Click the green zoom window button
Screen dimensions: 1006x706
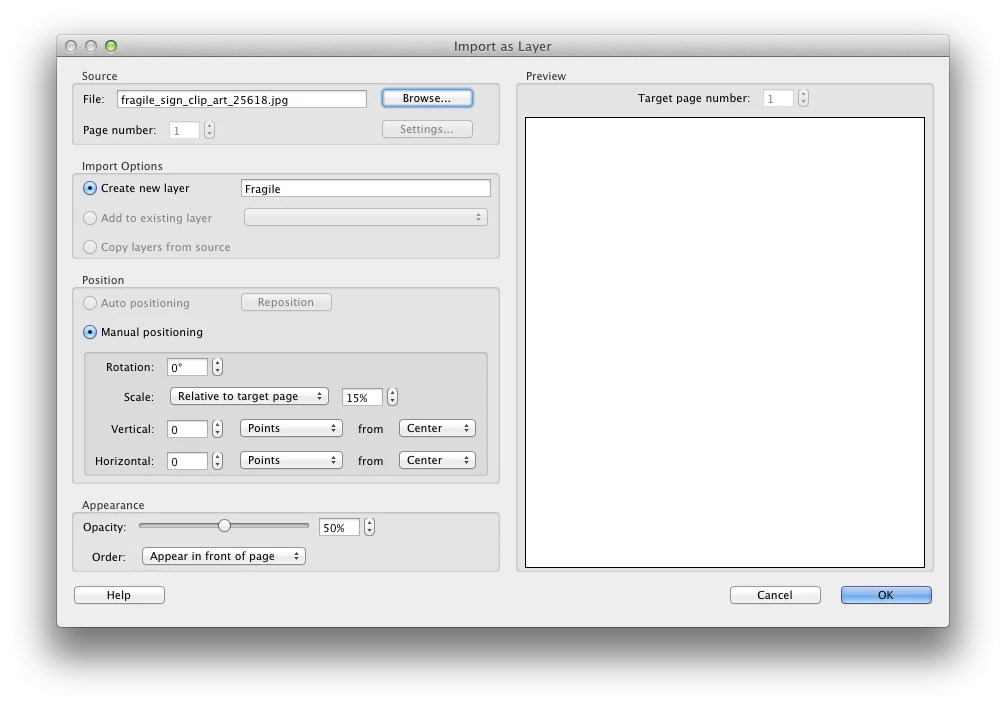coord(111,46)
